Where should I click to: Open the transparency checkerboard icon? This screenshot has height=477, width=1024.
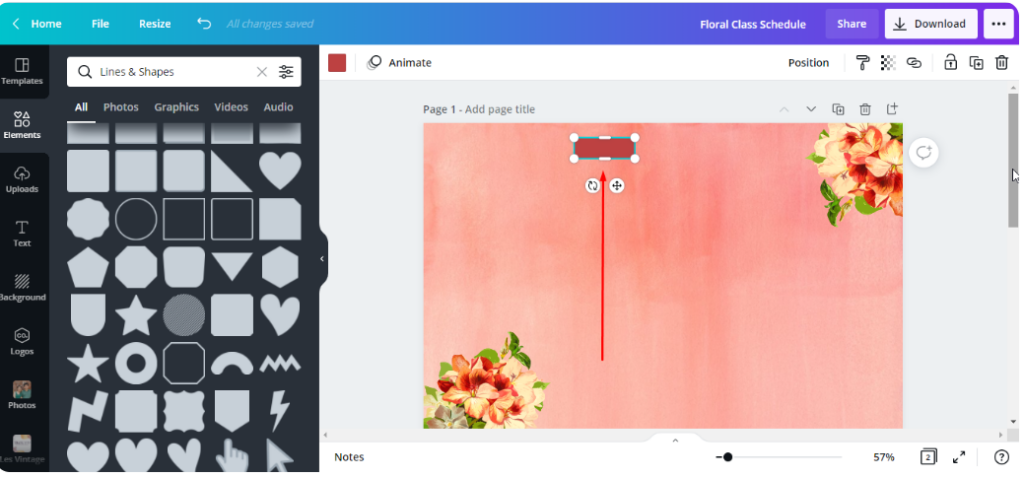point(887,63)
